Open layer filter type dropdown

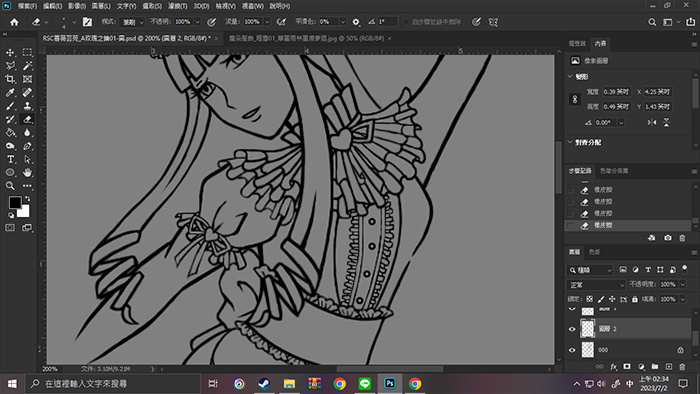[x=590, y=270]
